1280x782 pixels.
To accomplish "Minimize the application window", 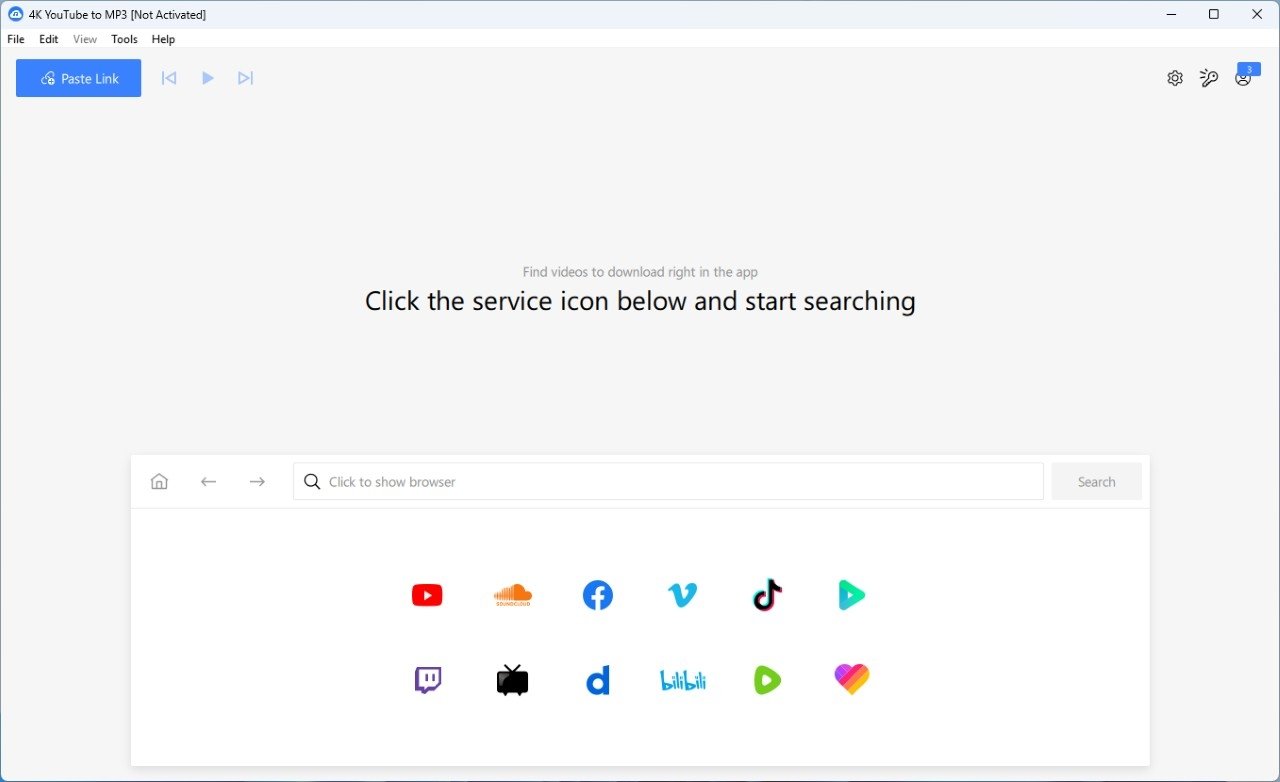I will click(1171, 14).
